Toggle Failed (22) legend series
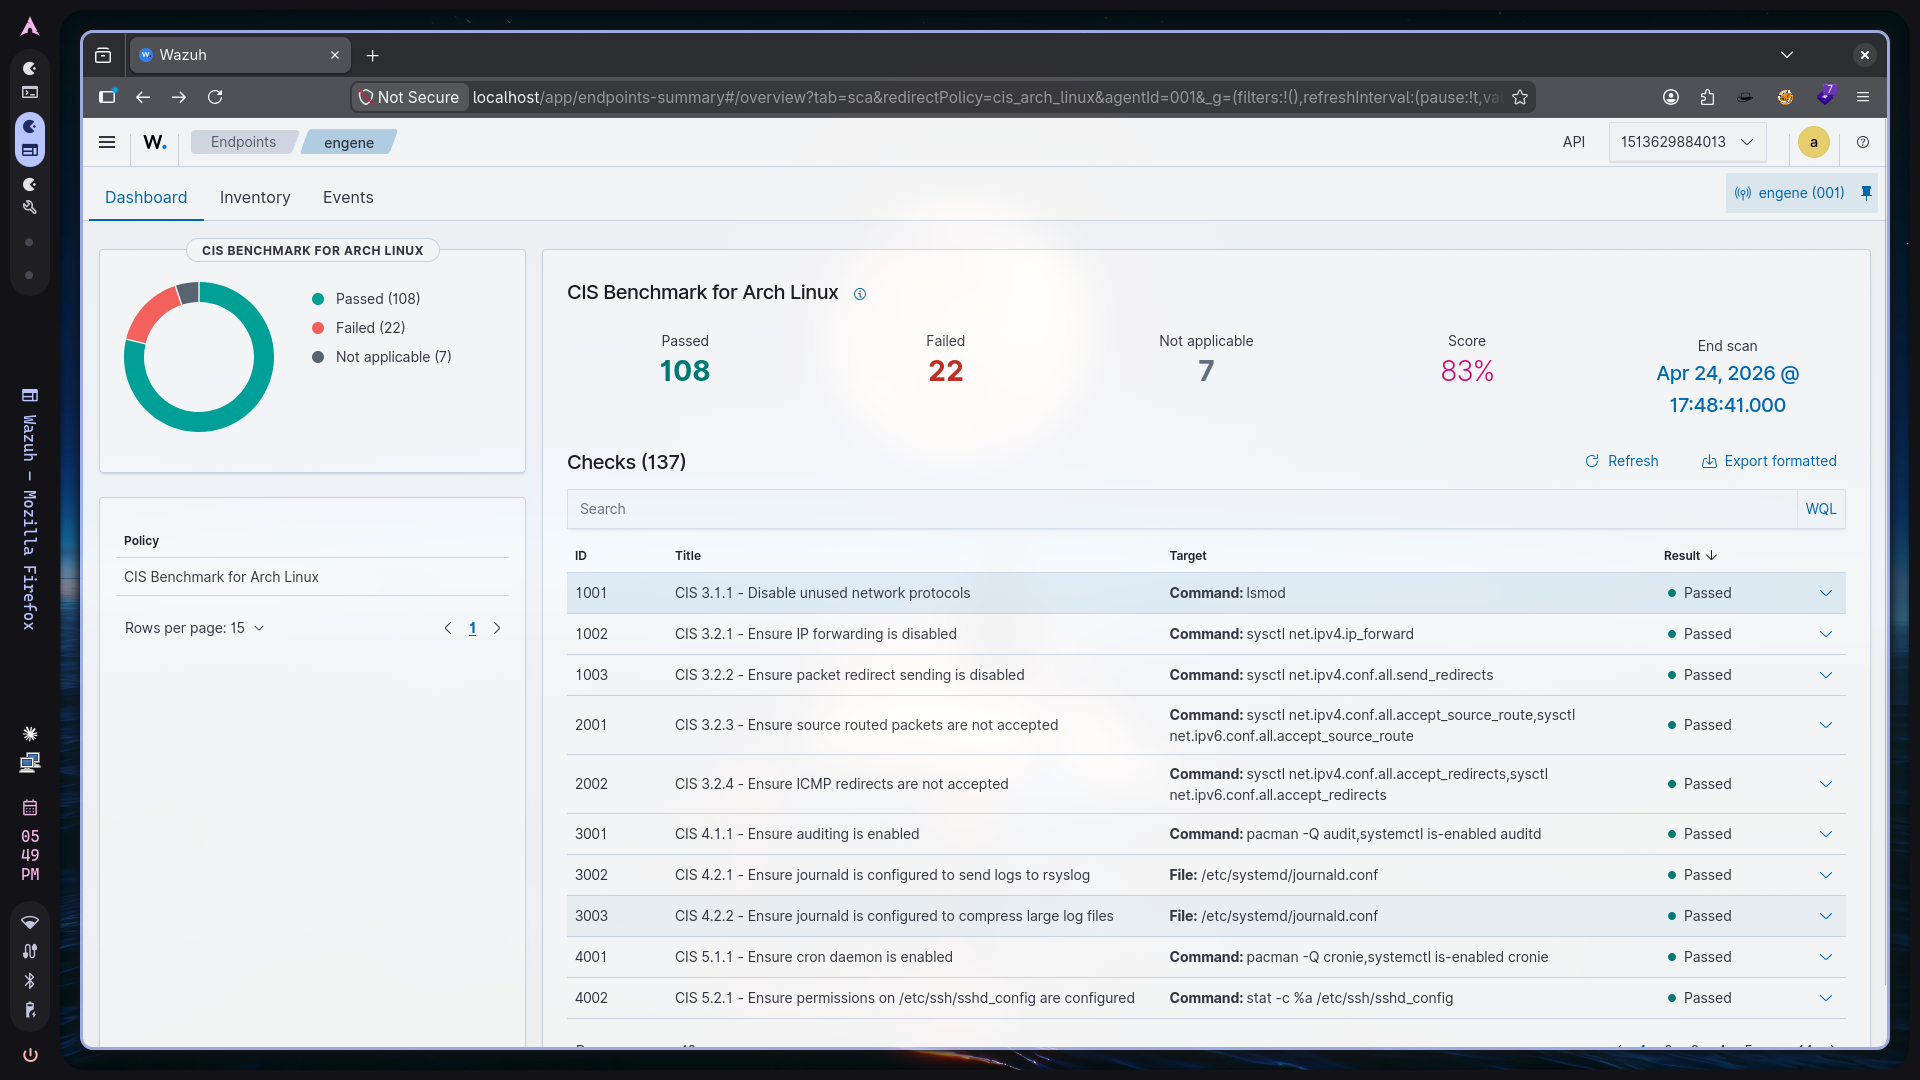The height and width of the screenshot is (1080, 1920). point(369,328)
